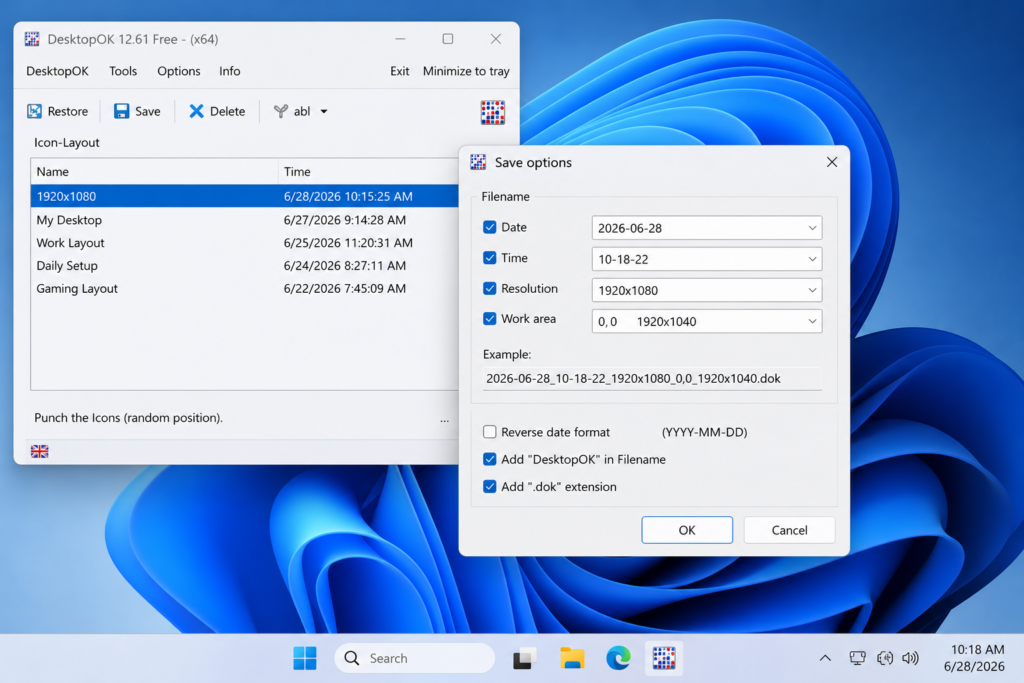Click the 6/22/2026 7:45:09 AM time cell
Image resolution: width=1024 pixels, height=683 pixels.
tap(345, 289)
